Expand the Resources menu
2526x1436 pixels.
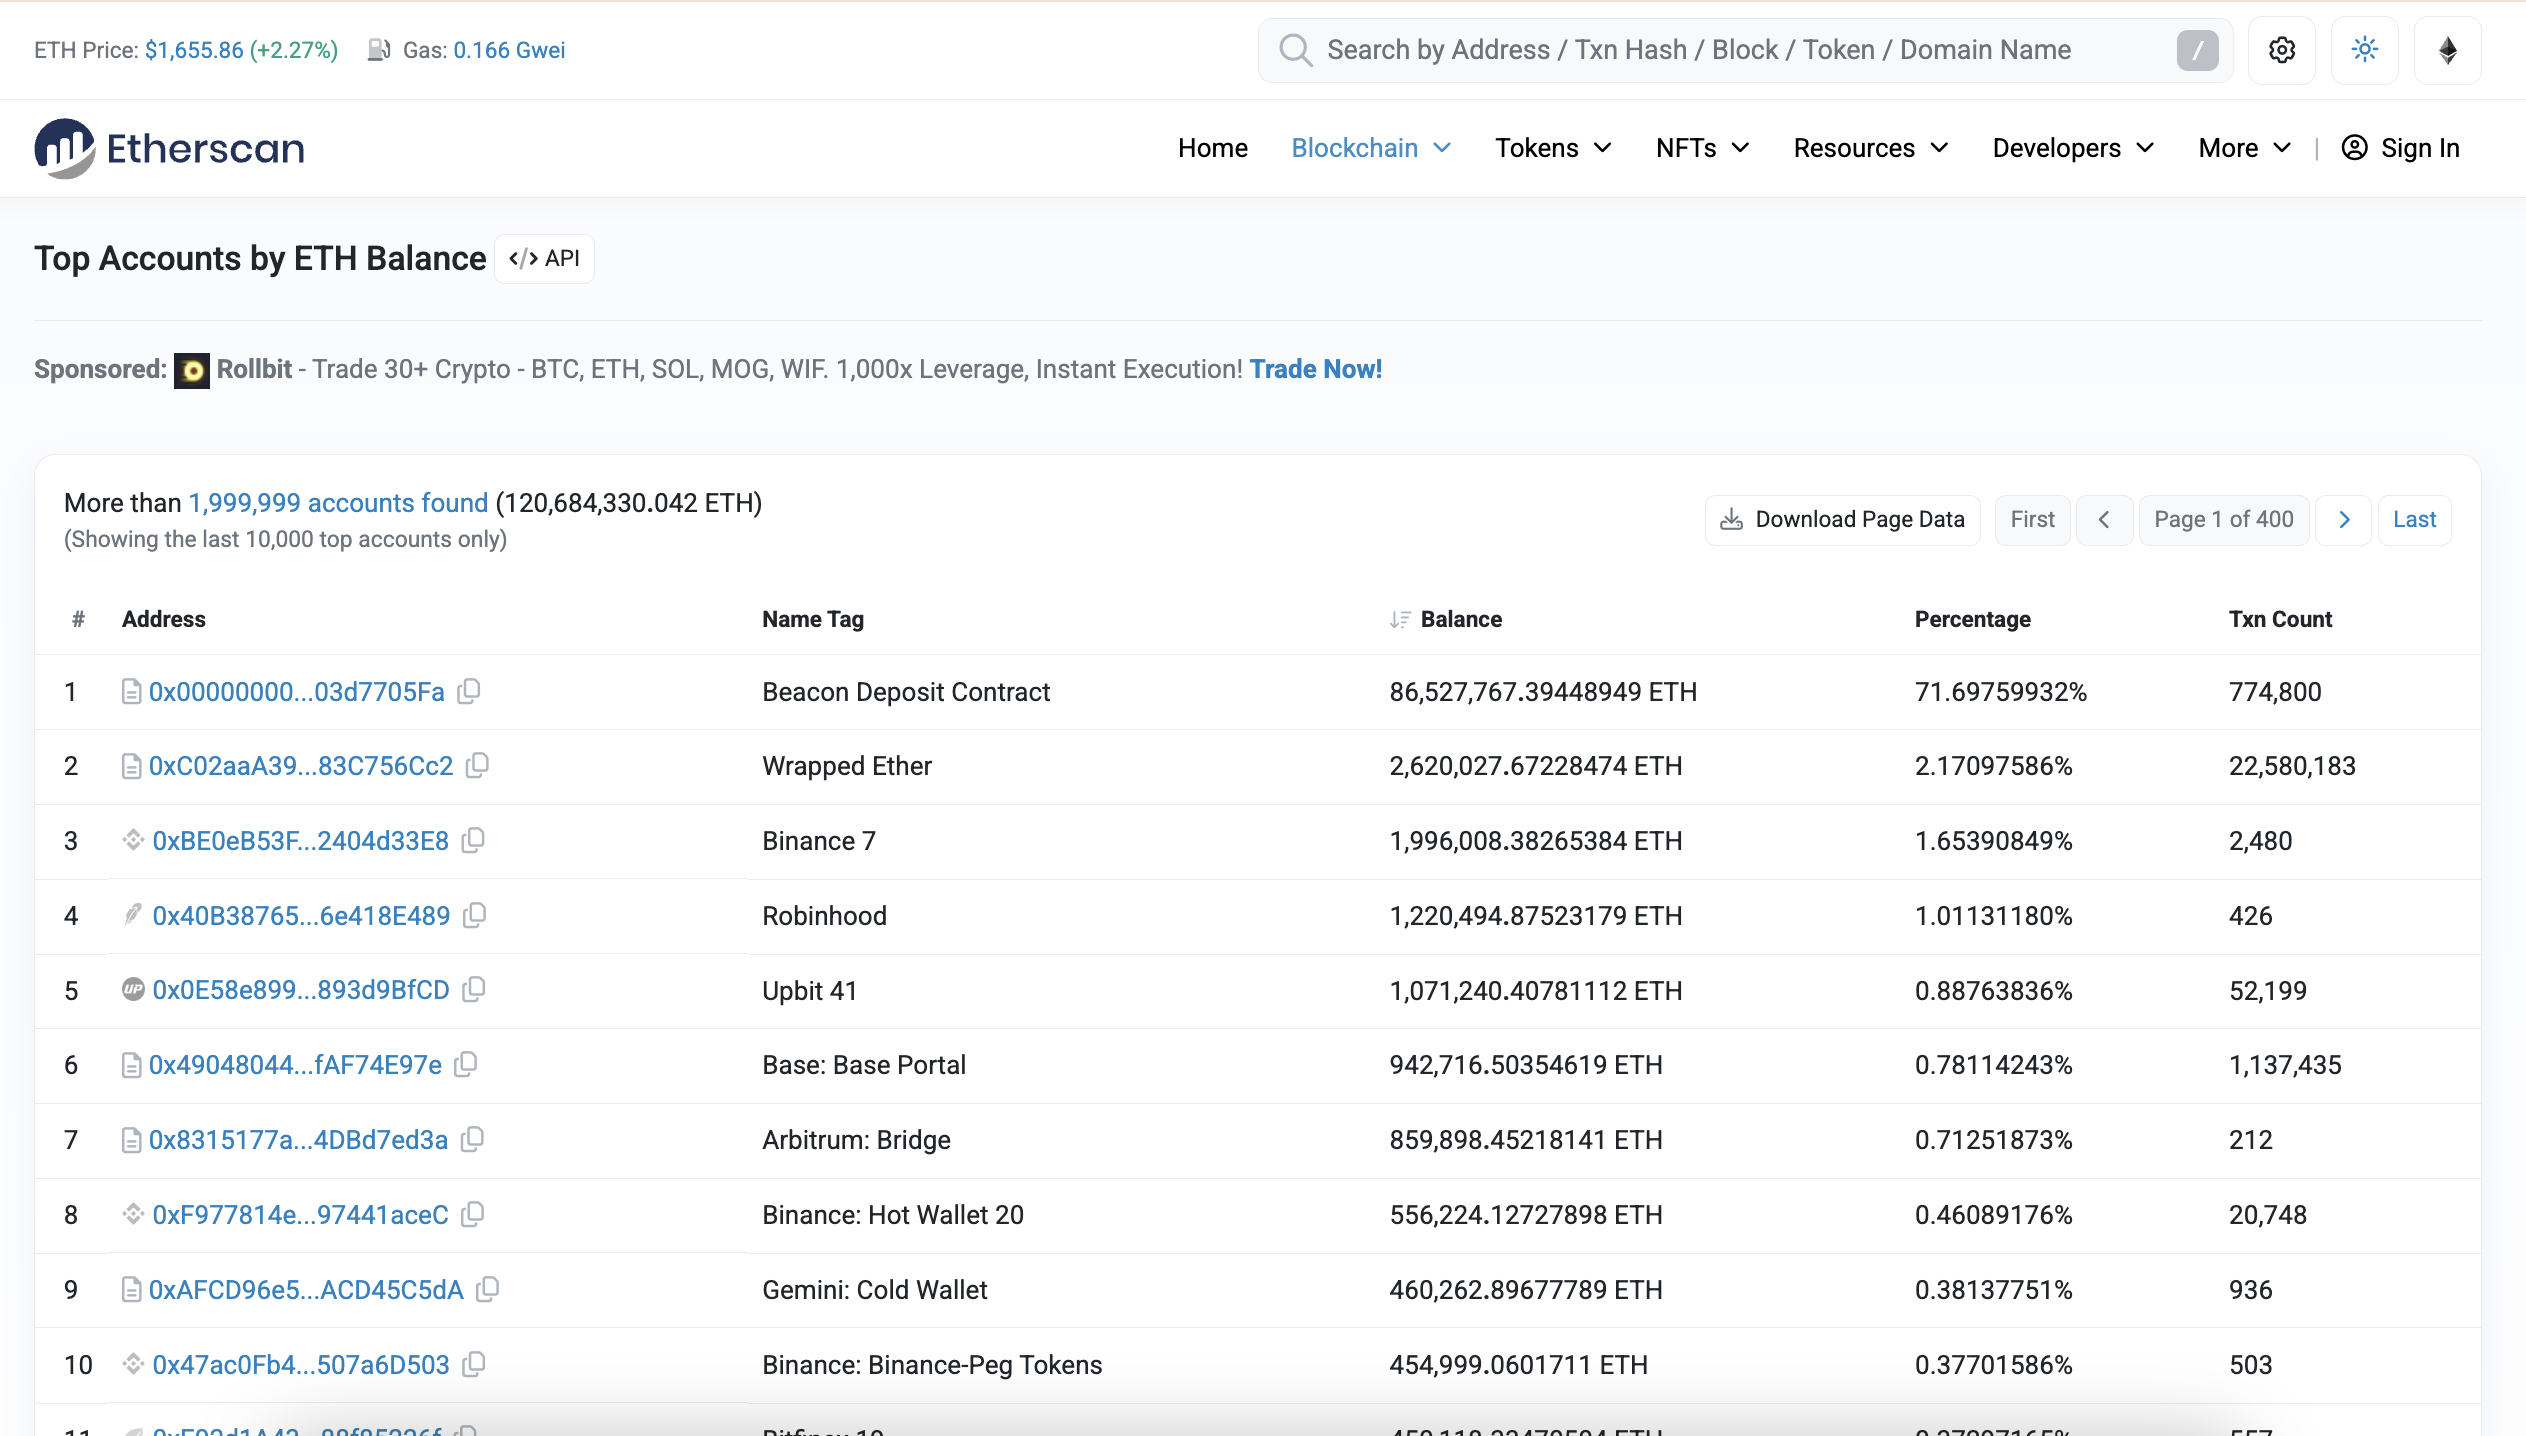(x=1871, y=148)
